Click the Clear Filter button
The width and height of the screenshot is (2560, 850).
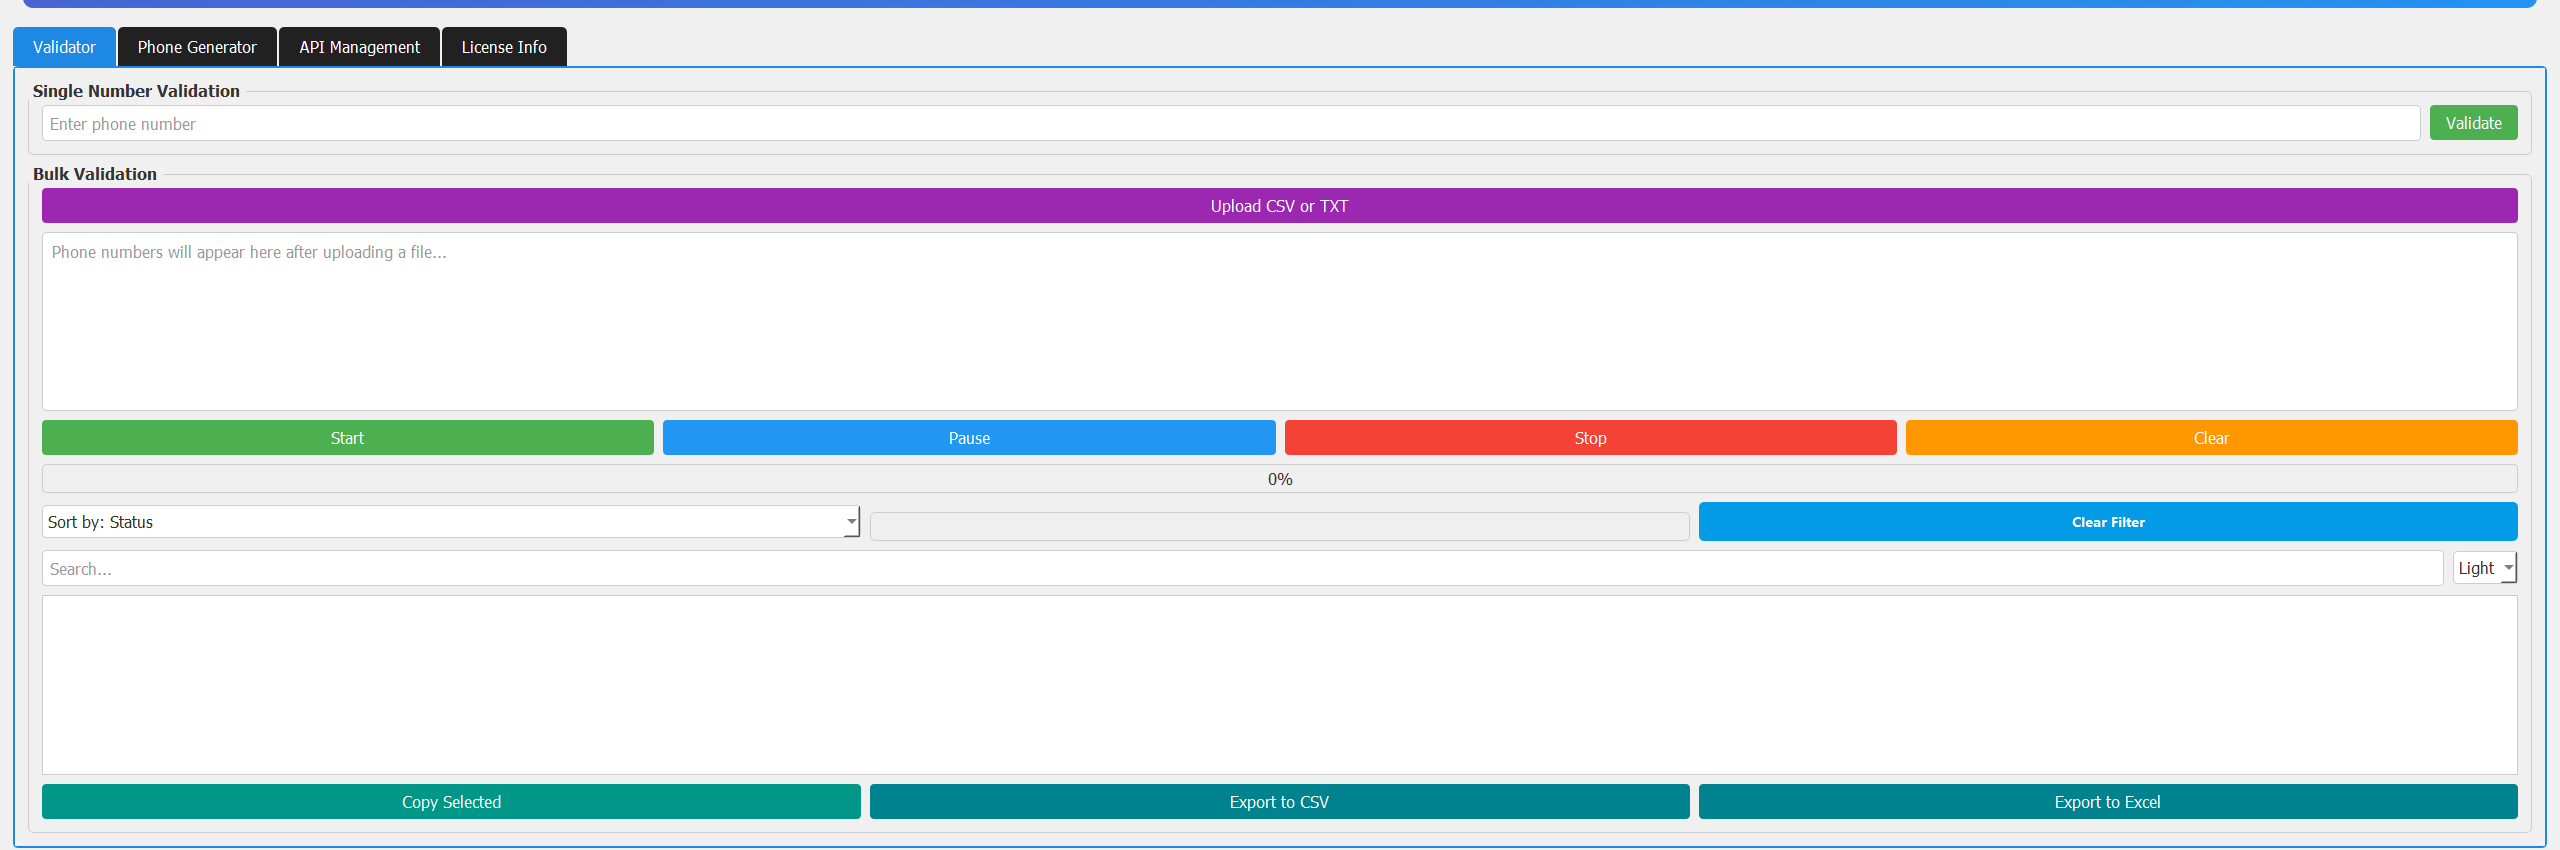2107,522
